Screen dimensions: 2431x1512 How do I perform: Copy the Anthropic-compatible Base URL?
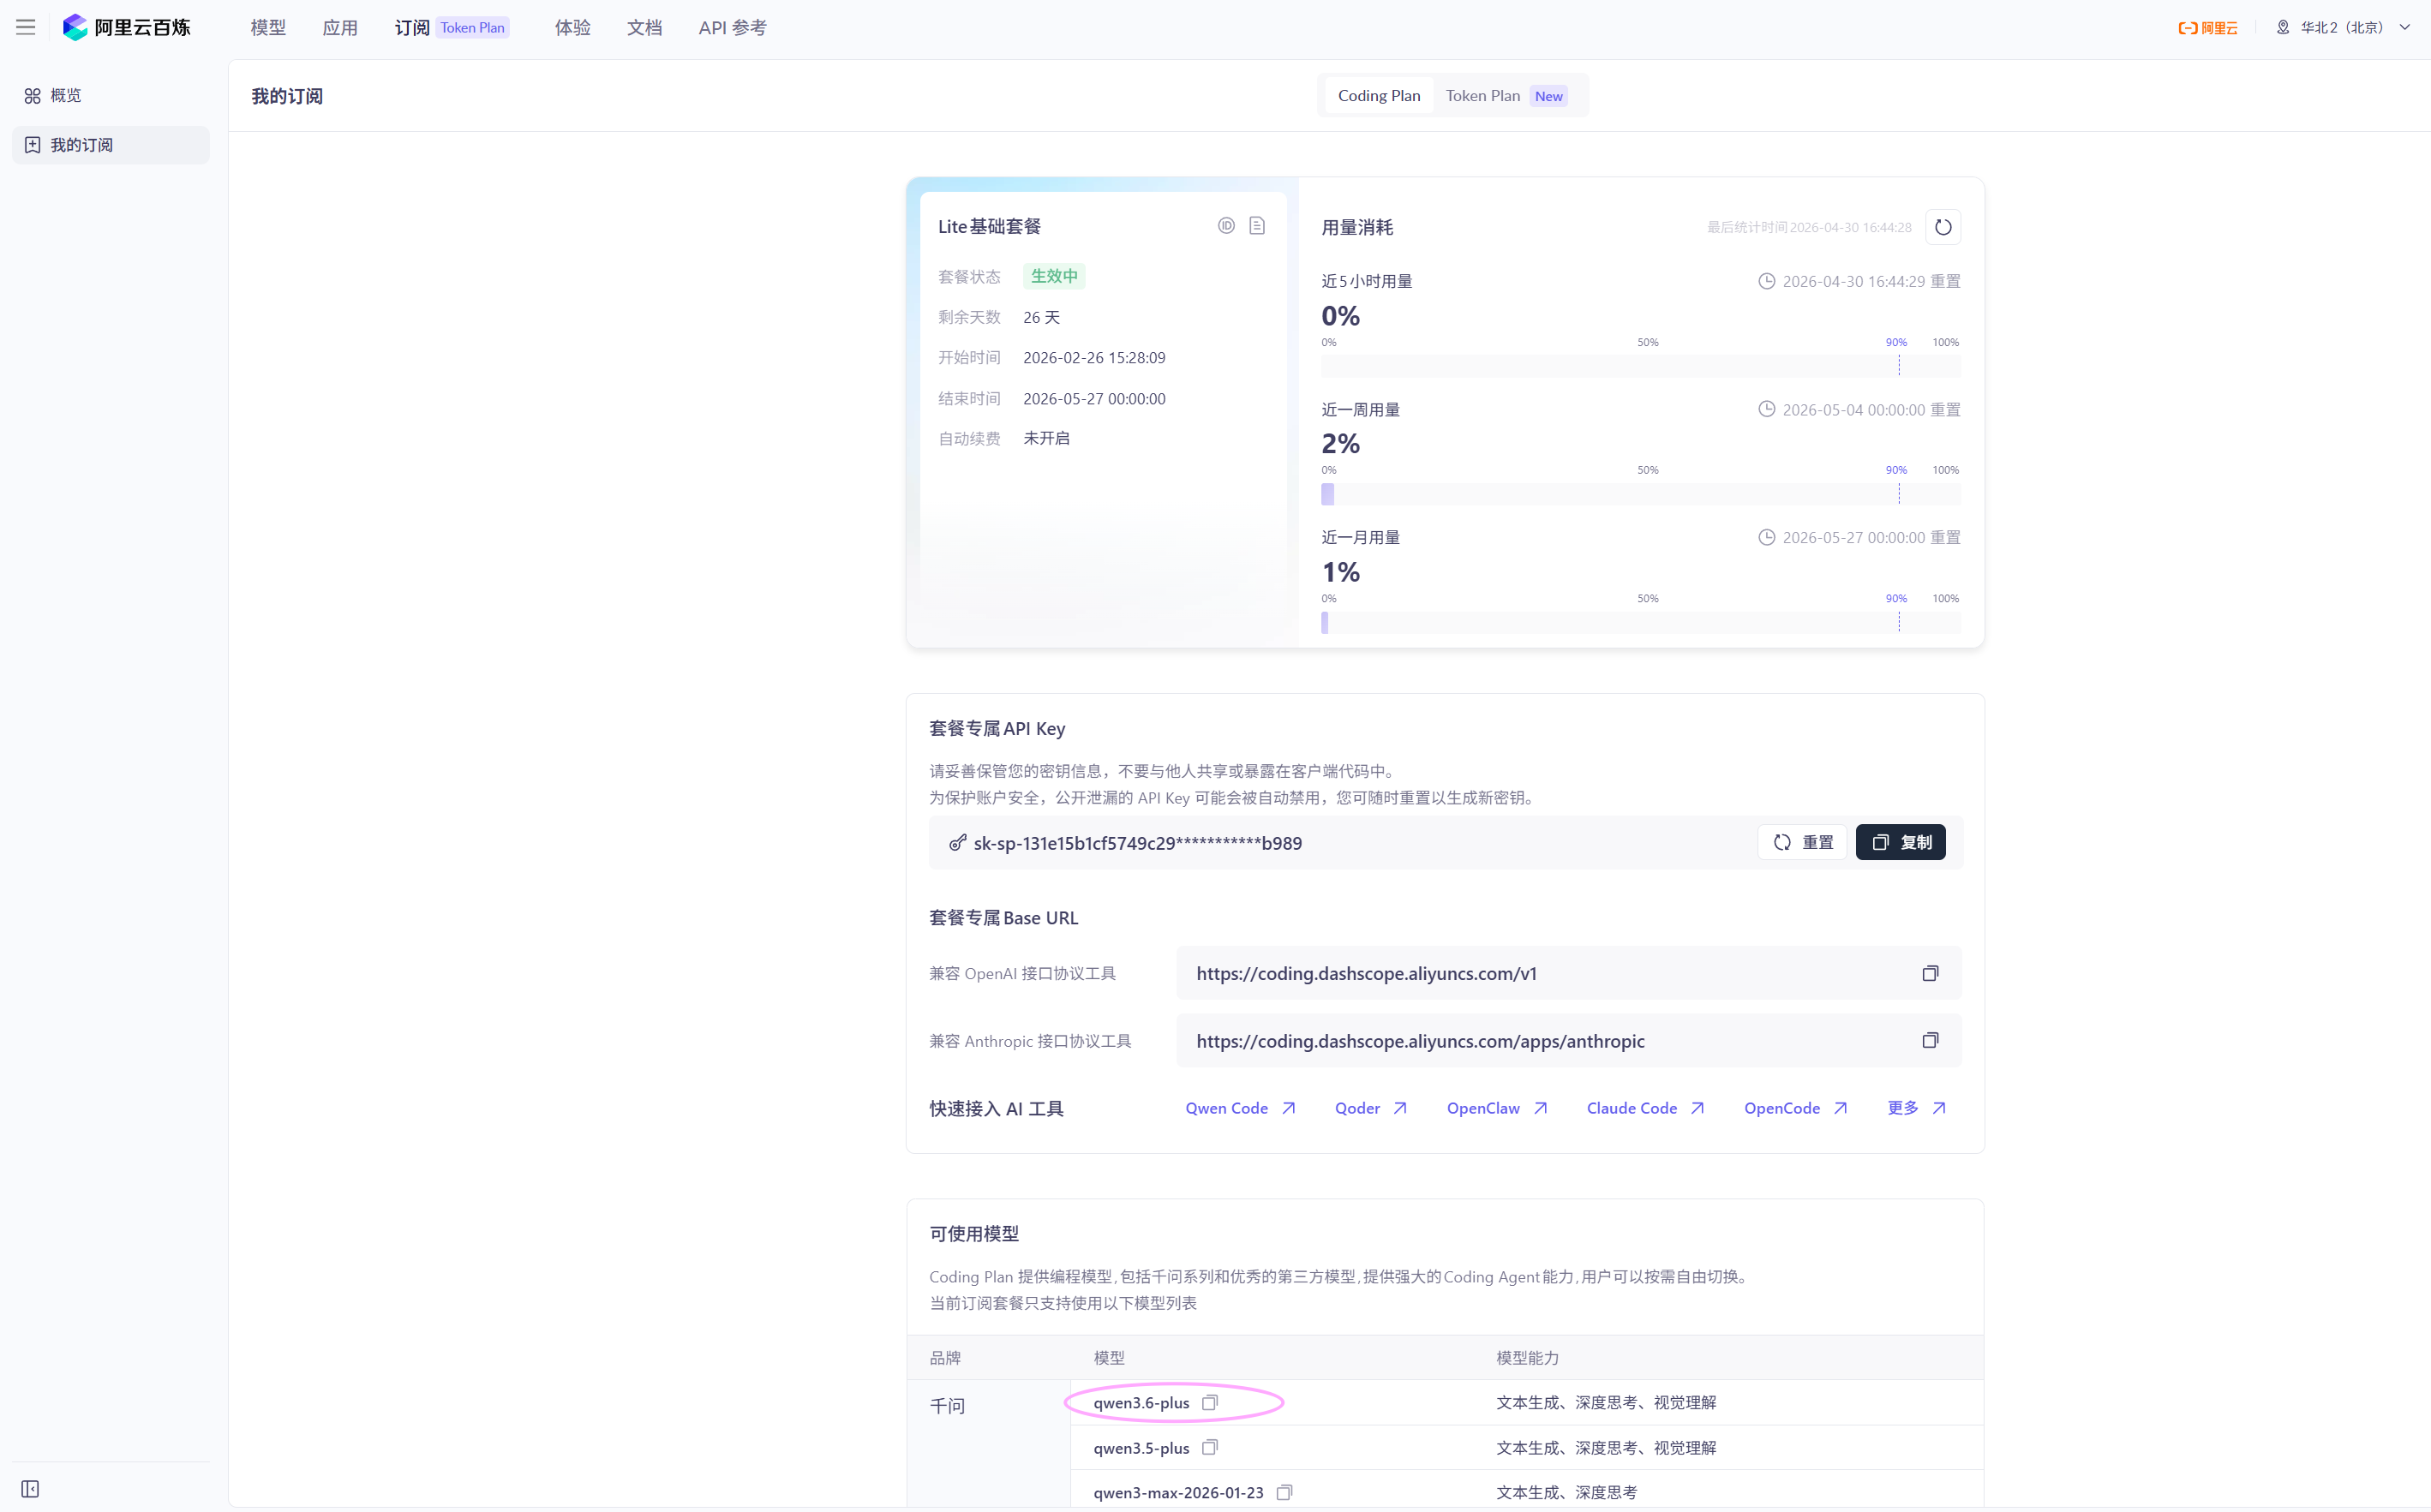tap(1930, 1040)
